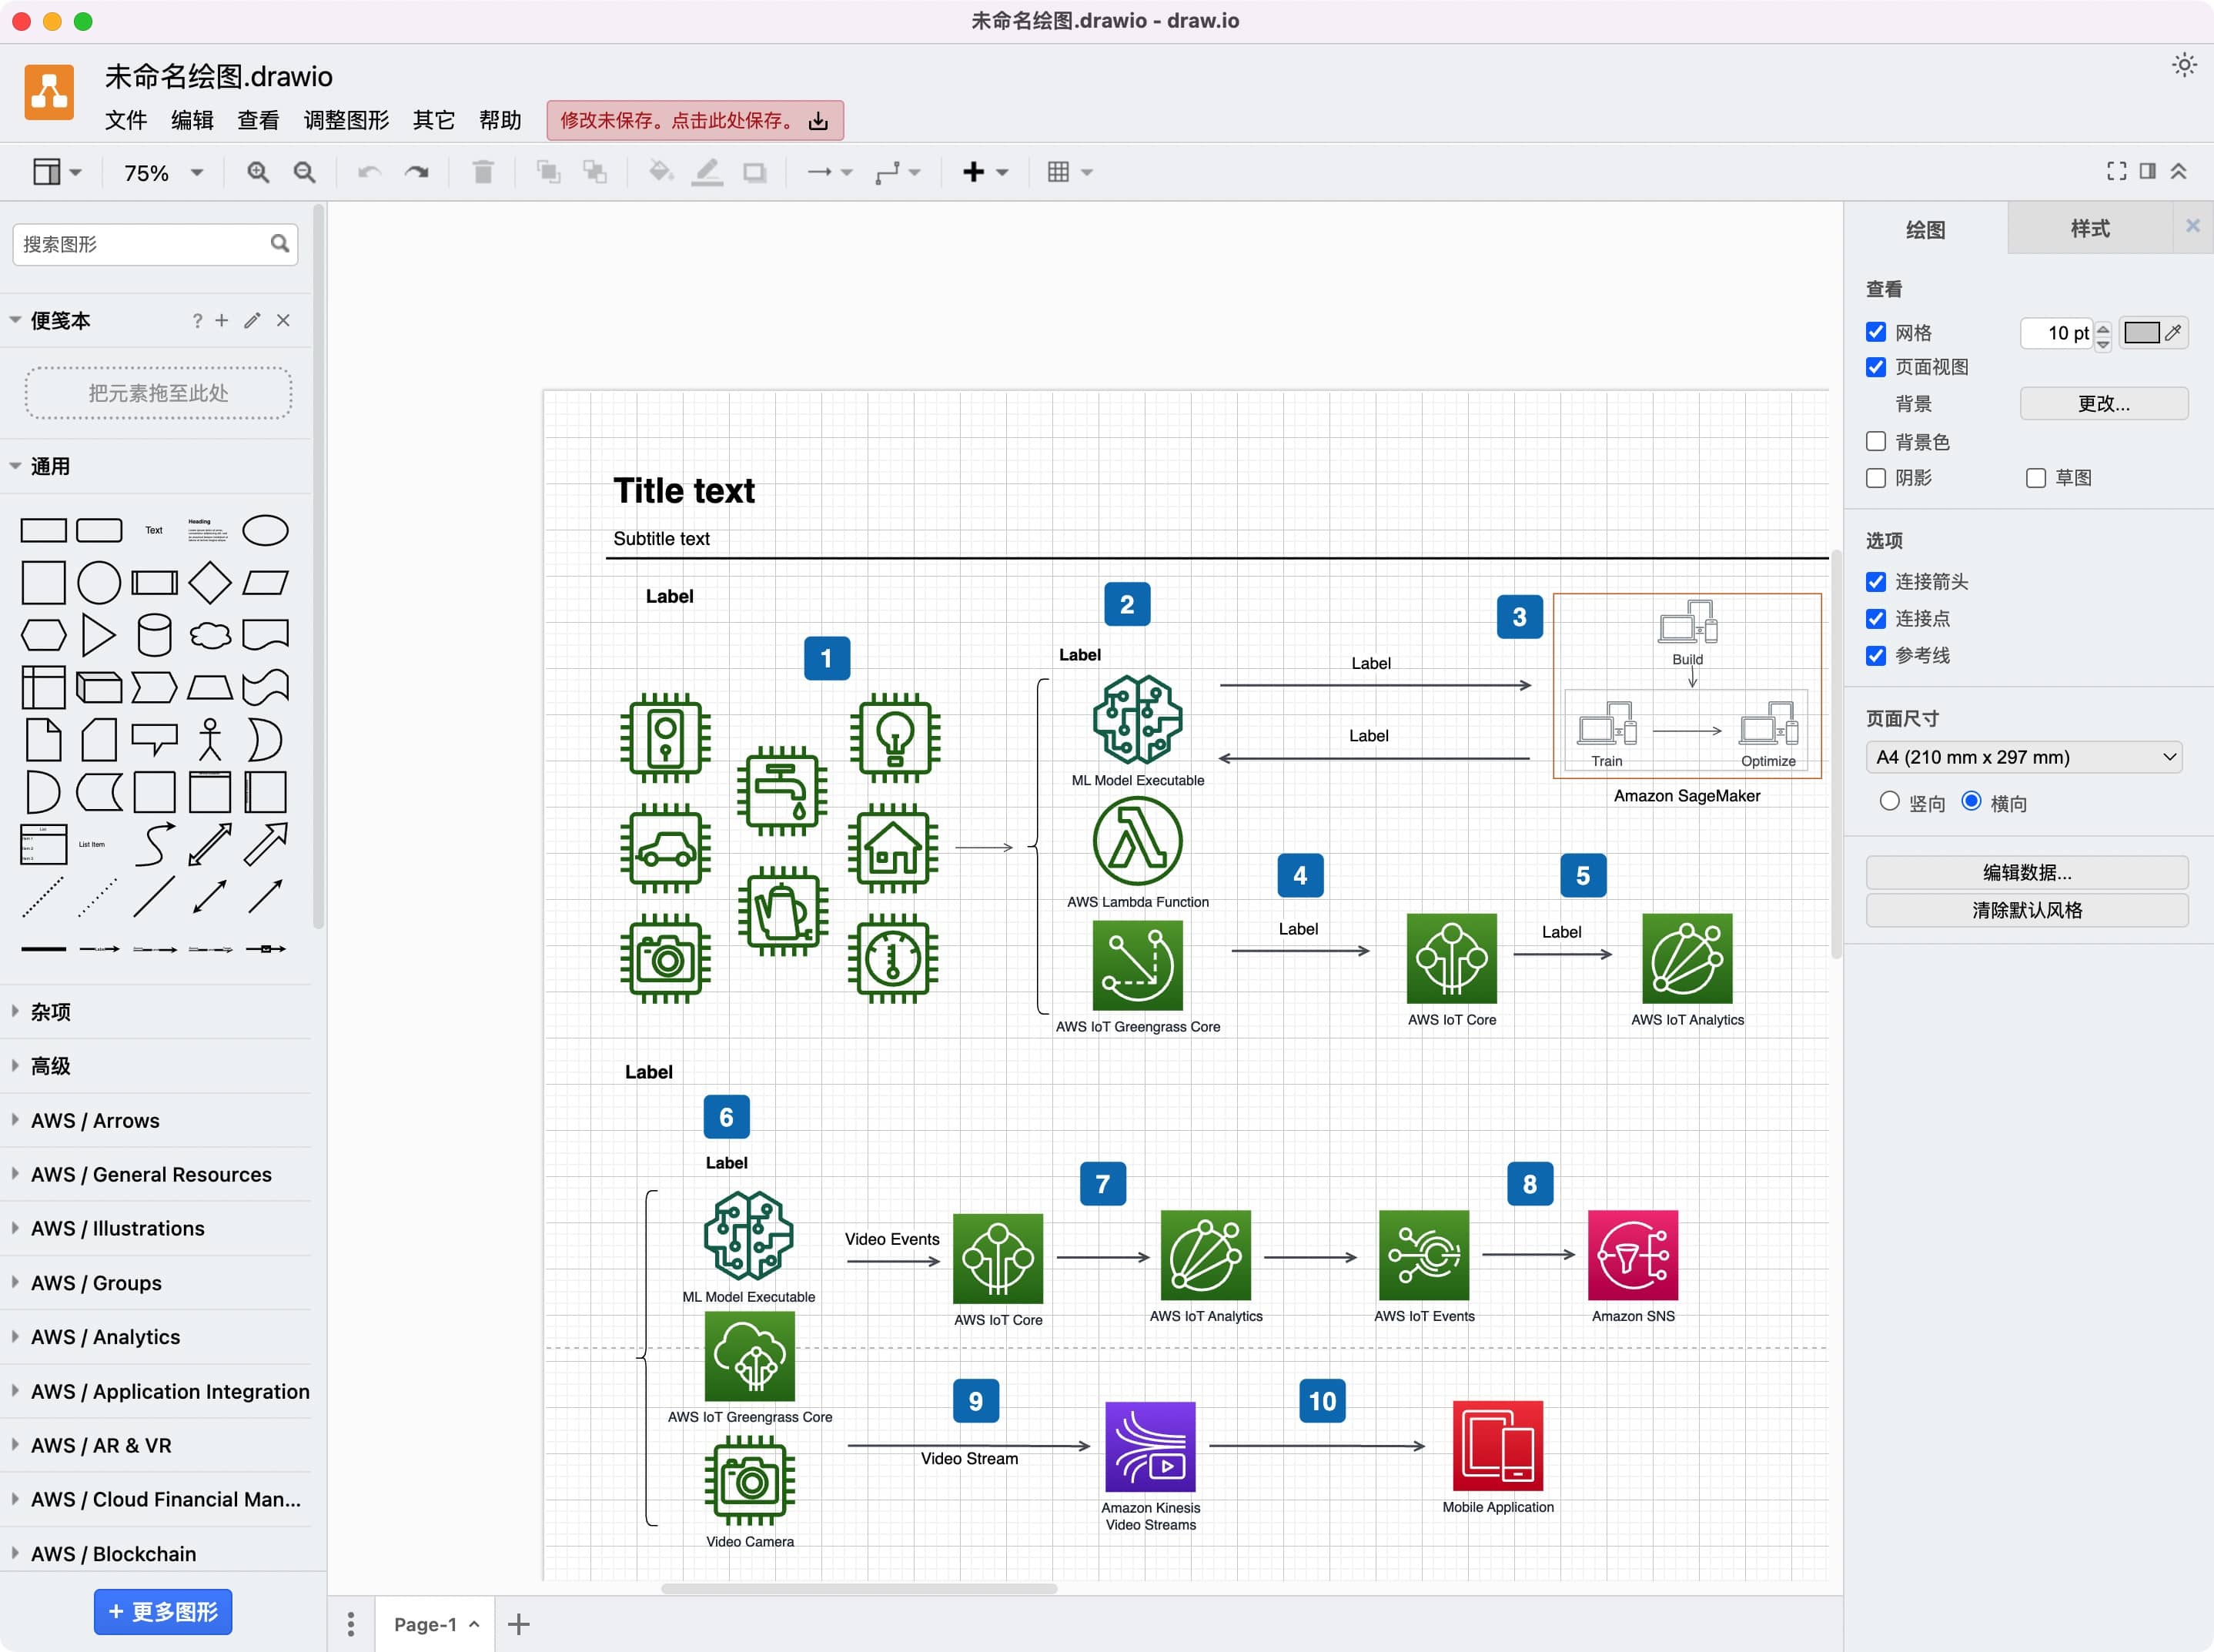
Task: Expand the AWS / Analytics category
Action: (x=155, y=1337)
